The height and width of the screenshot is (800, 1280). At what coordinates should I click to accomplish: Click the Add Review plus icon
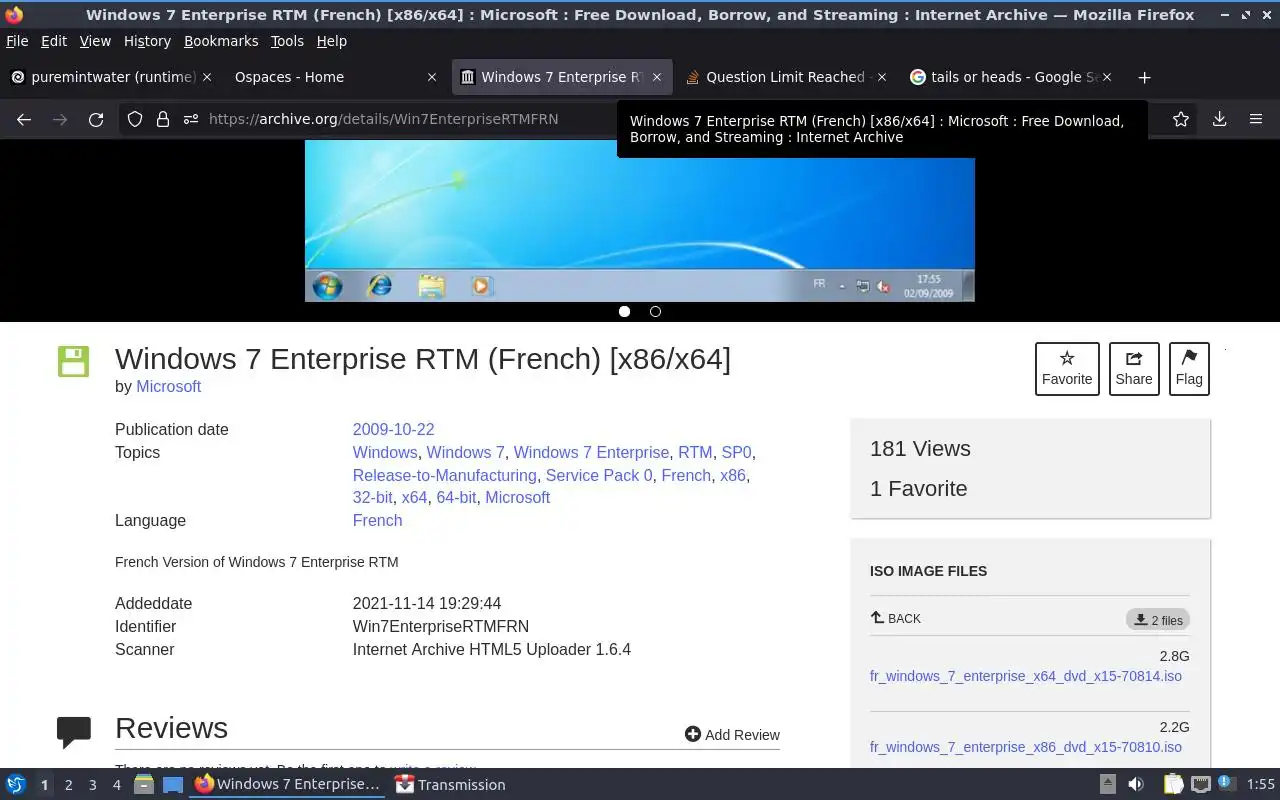[x=692, y=734]
